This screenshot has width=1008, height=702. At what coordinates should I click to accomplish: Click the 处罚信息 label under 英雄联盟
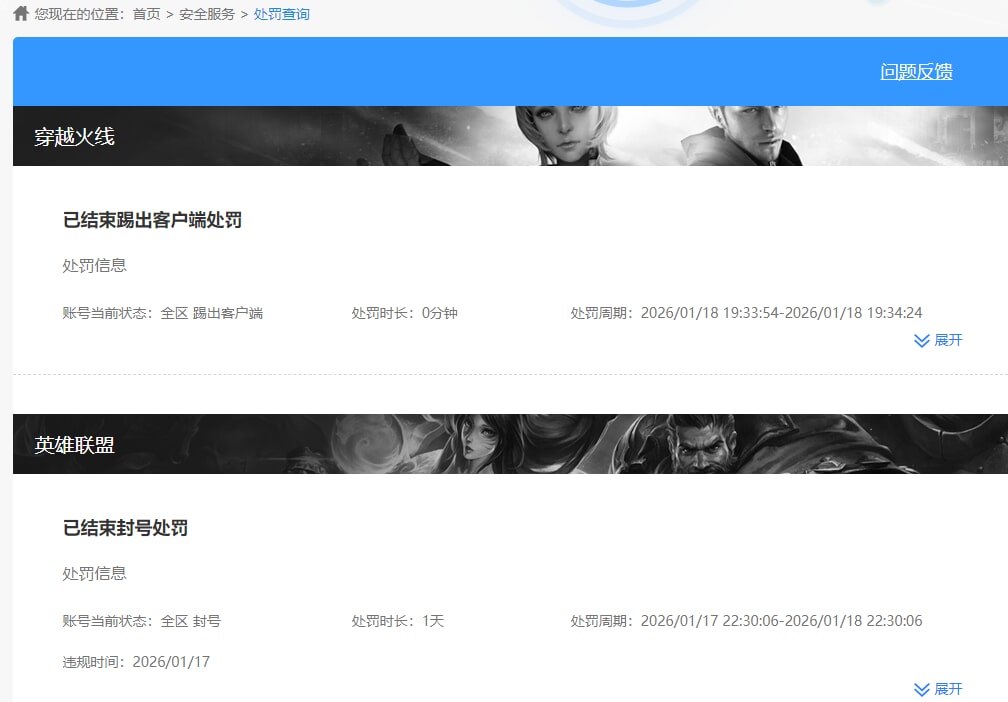point(94,573)
